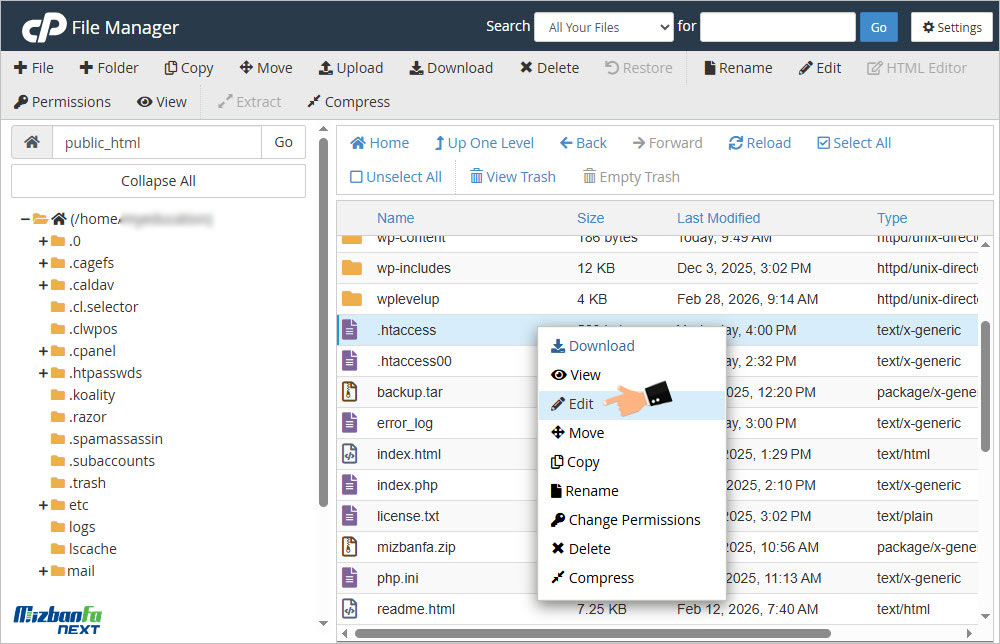Click the Upload toolbar icon

click(x=326, y=68)
